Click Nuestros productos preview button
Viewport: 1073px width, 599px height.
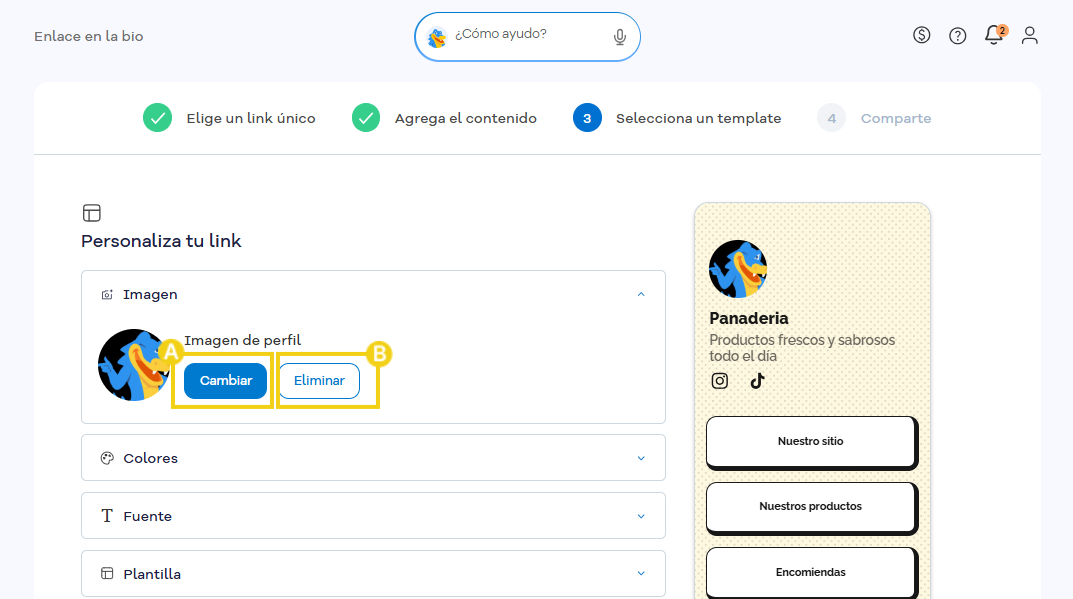(x=811, y=507)
